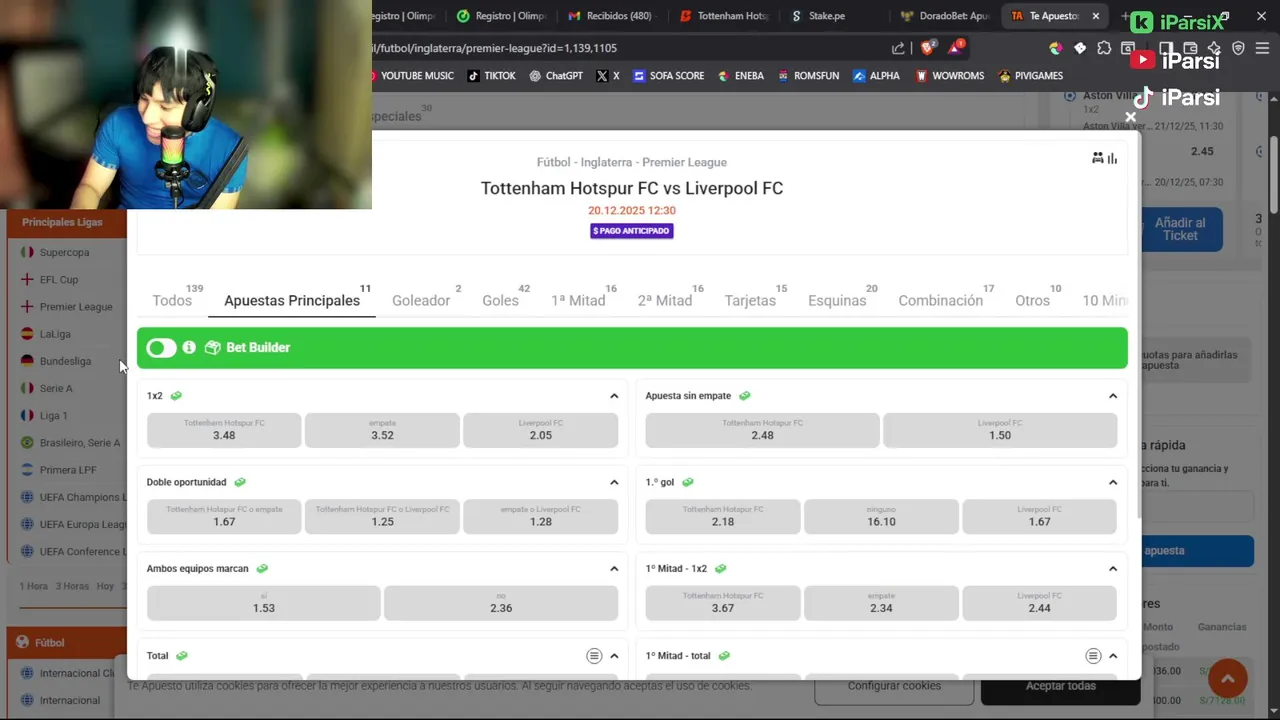Viewport: 1280px width, 720px height.
Task: Click the share page icon in address bar
Action: [898, 48]
